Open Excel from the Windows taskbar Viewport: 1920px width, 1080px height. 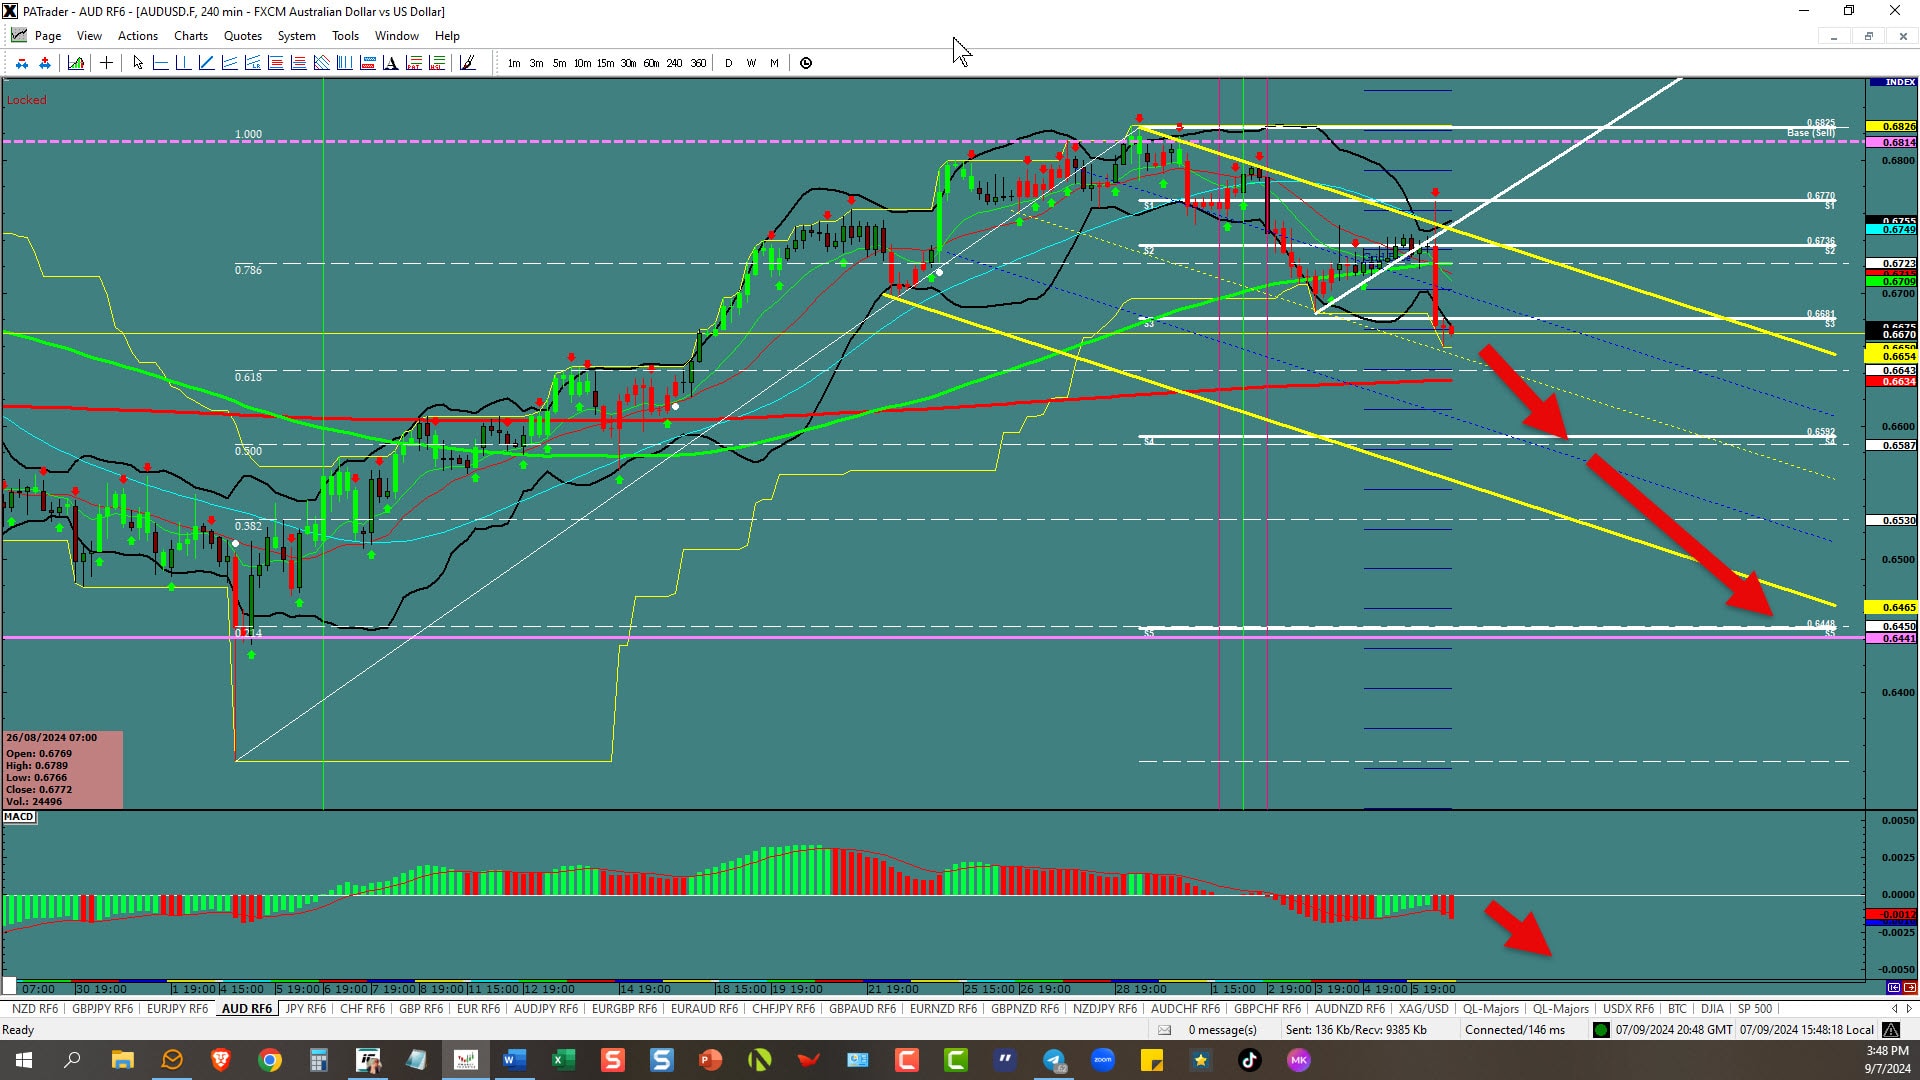(563, 1060)
